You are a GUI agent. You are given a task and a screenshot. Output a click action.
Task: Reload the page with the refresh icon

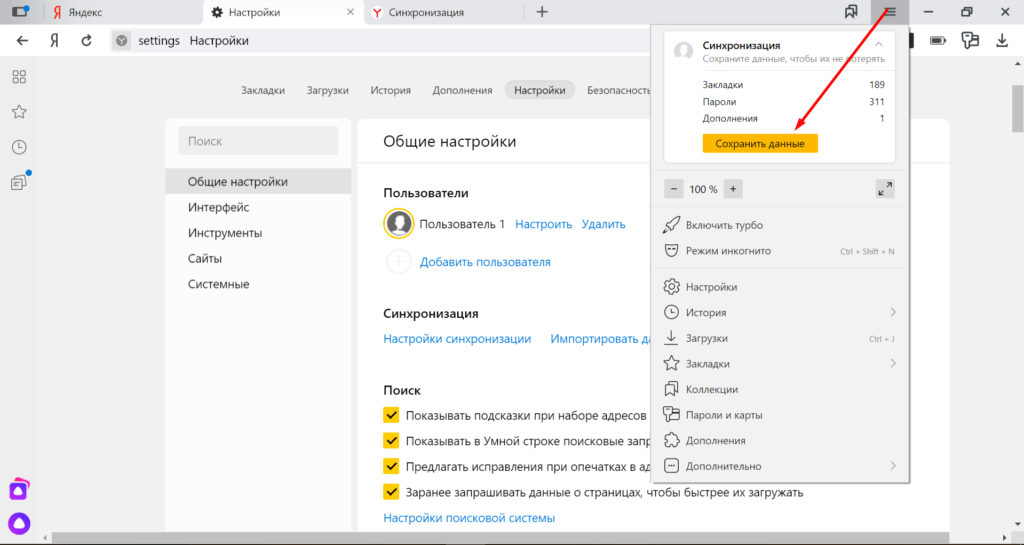pos(86,40)
